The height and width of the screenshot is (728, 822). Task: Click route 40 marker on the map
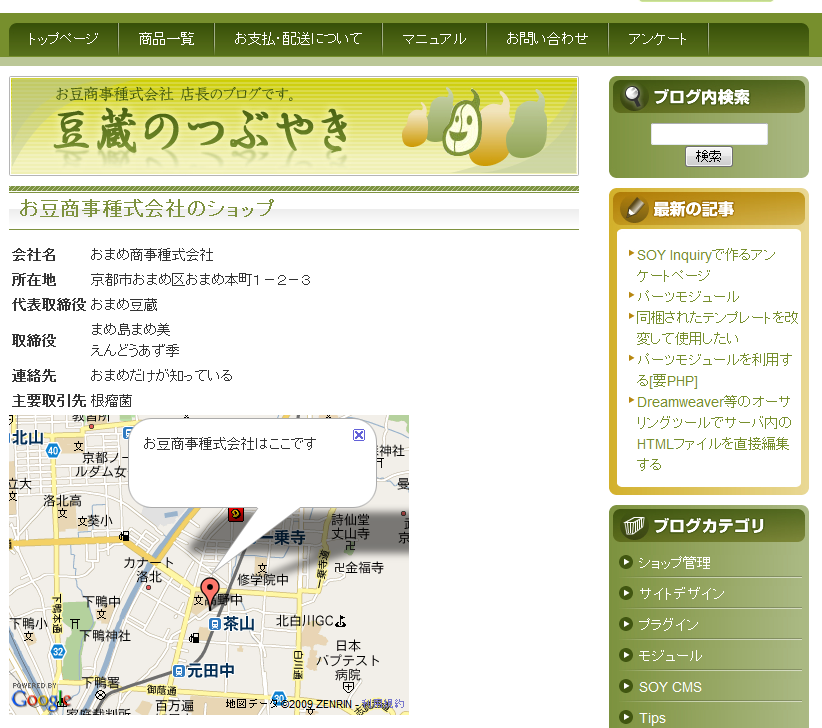click(x=53, y=450)
